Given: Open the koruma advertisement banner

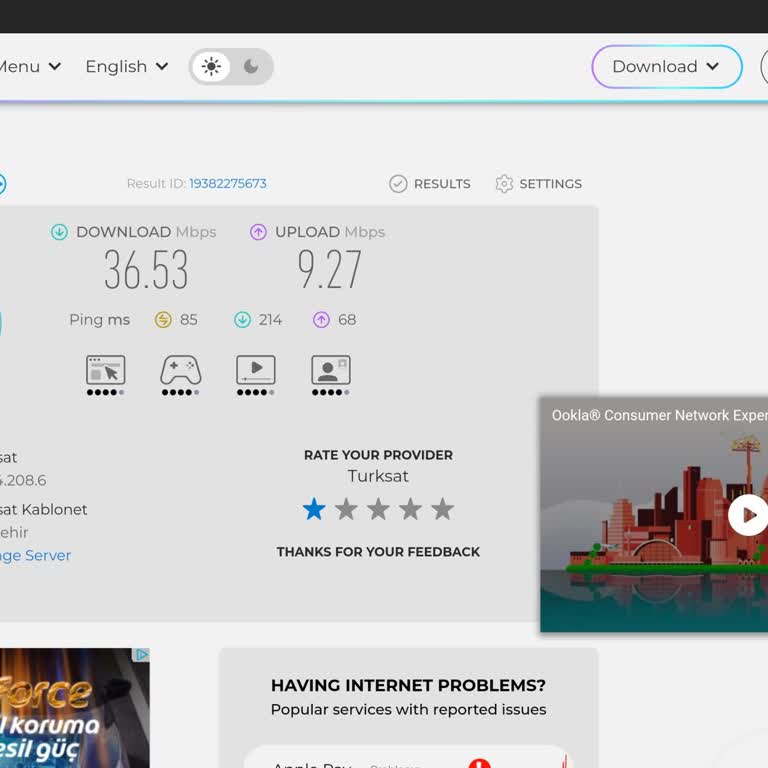Looking at the screenshot, I should [74, 708].
